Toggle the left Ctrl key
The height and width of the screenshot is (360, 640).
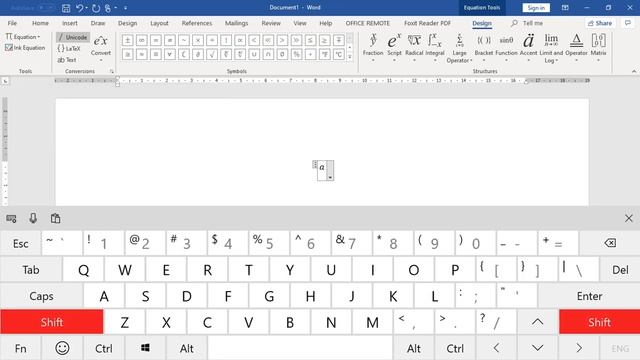(104, 348)
